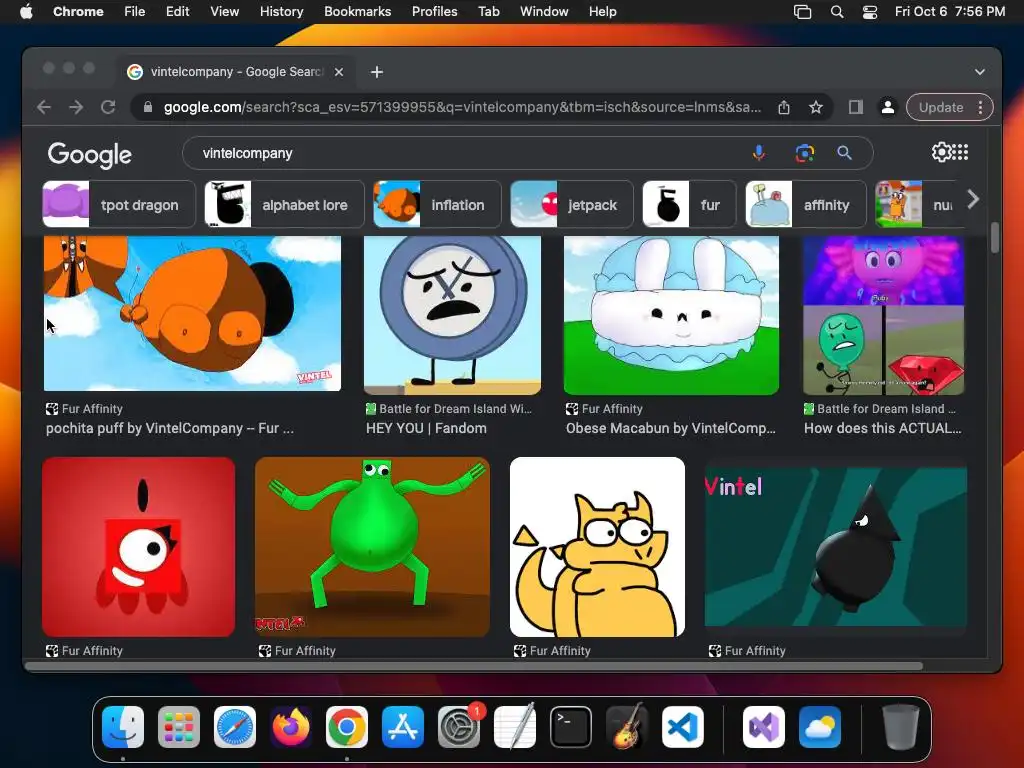Go back to previous page
Screen dimensions: 1024x768
pos(44,107)
